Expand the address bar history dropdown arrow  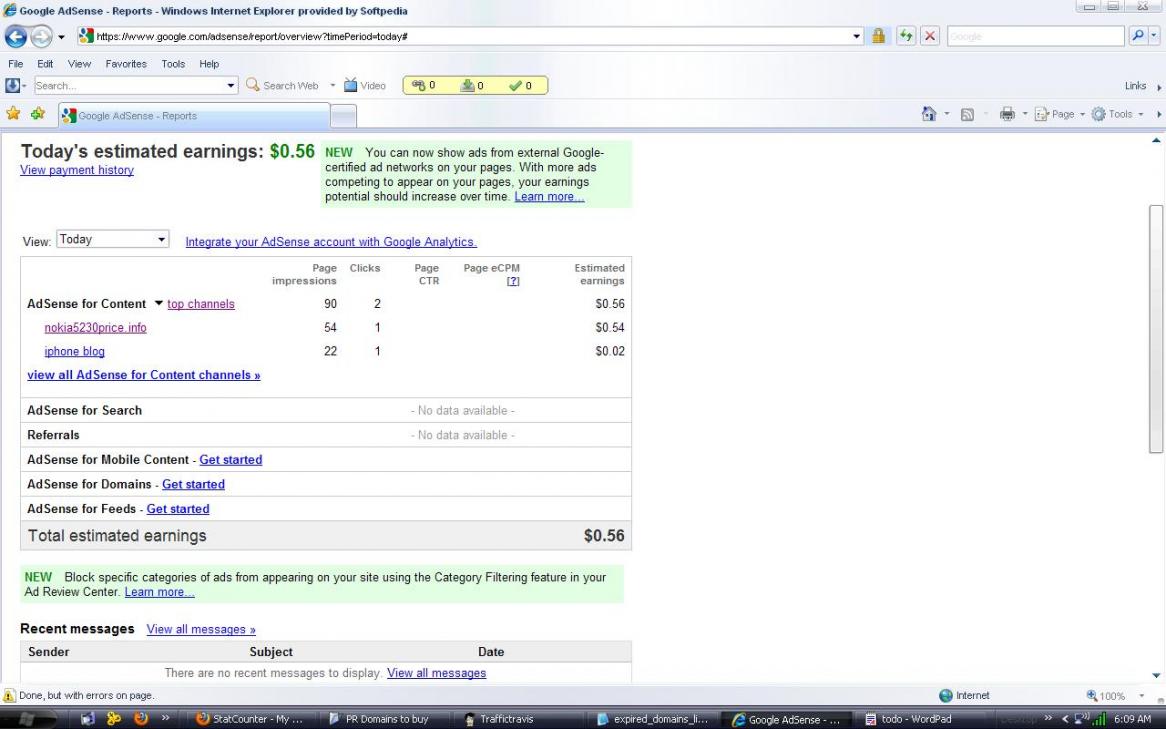click(856, 36)
